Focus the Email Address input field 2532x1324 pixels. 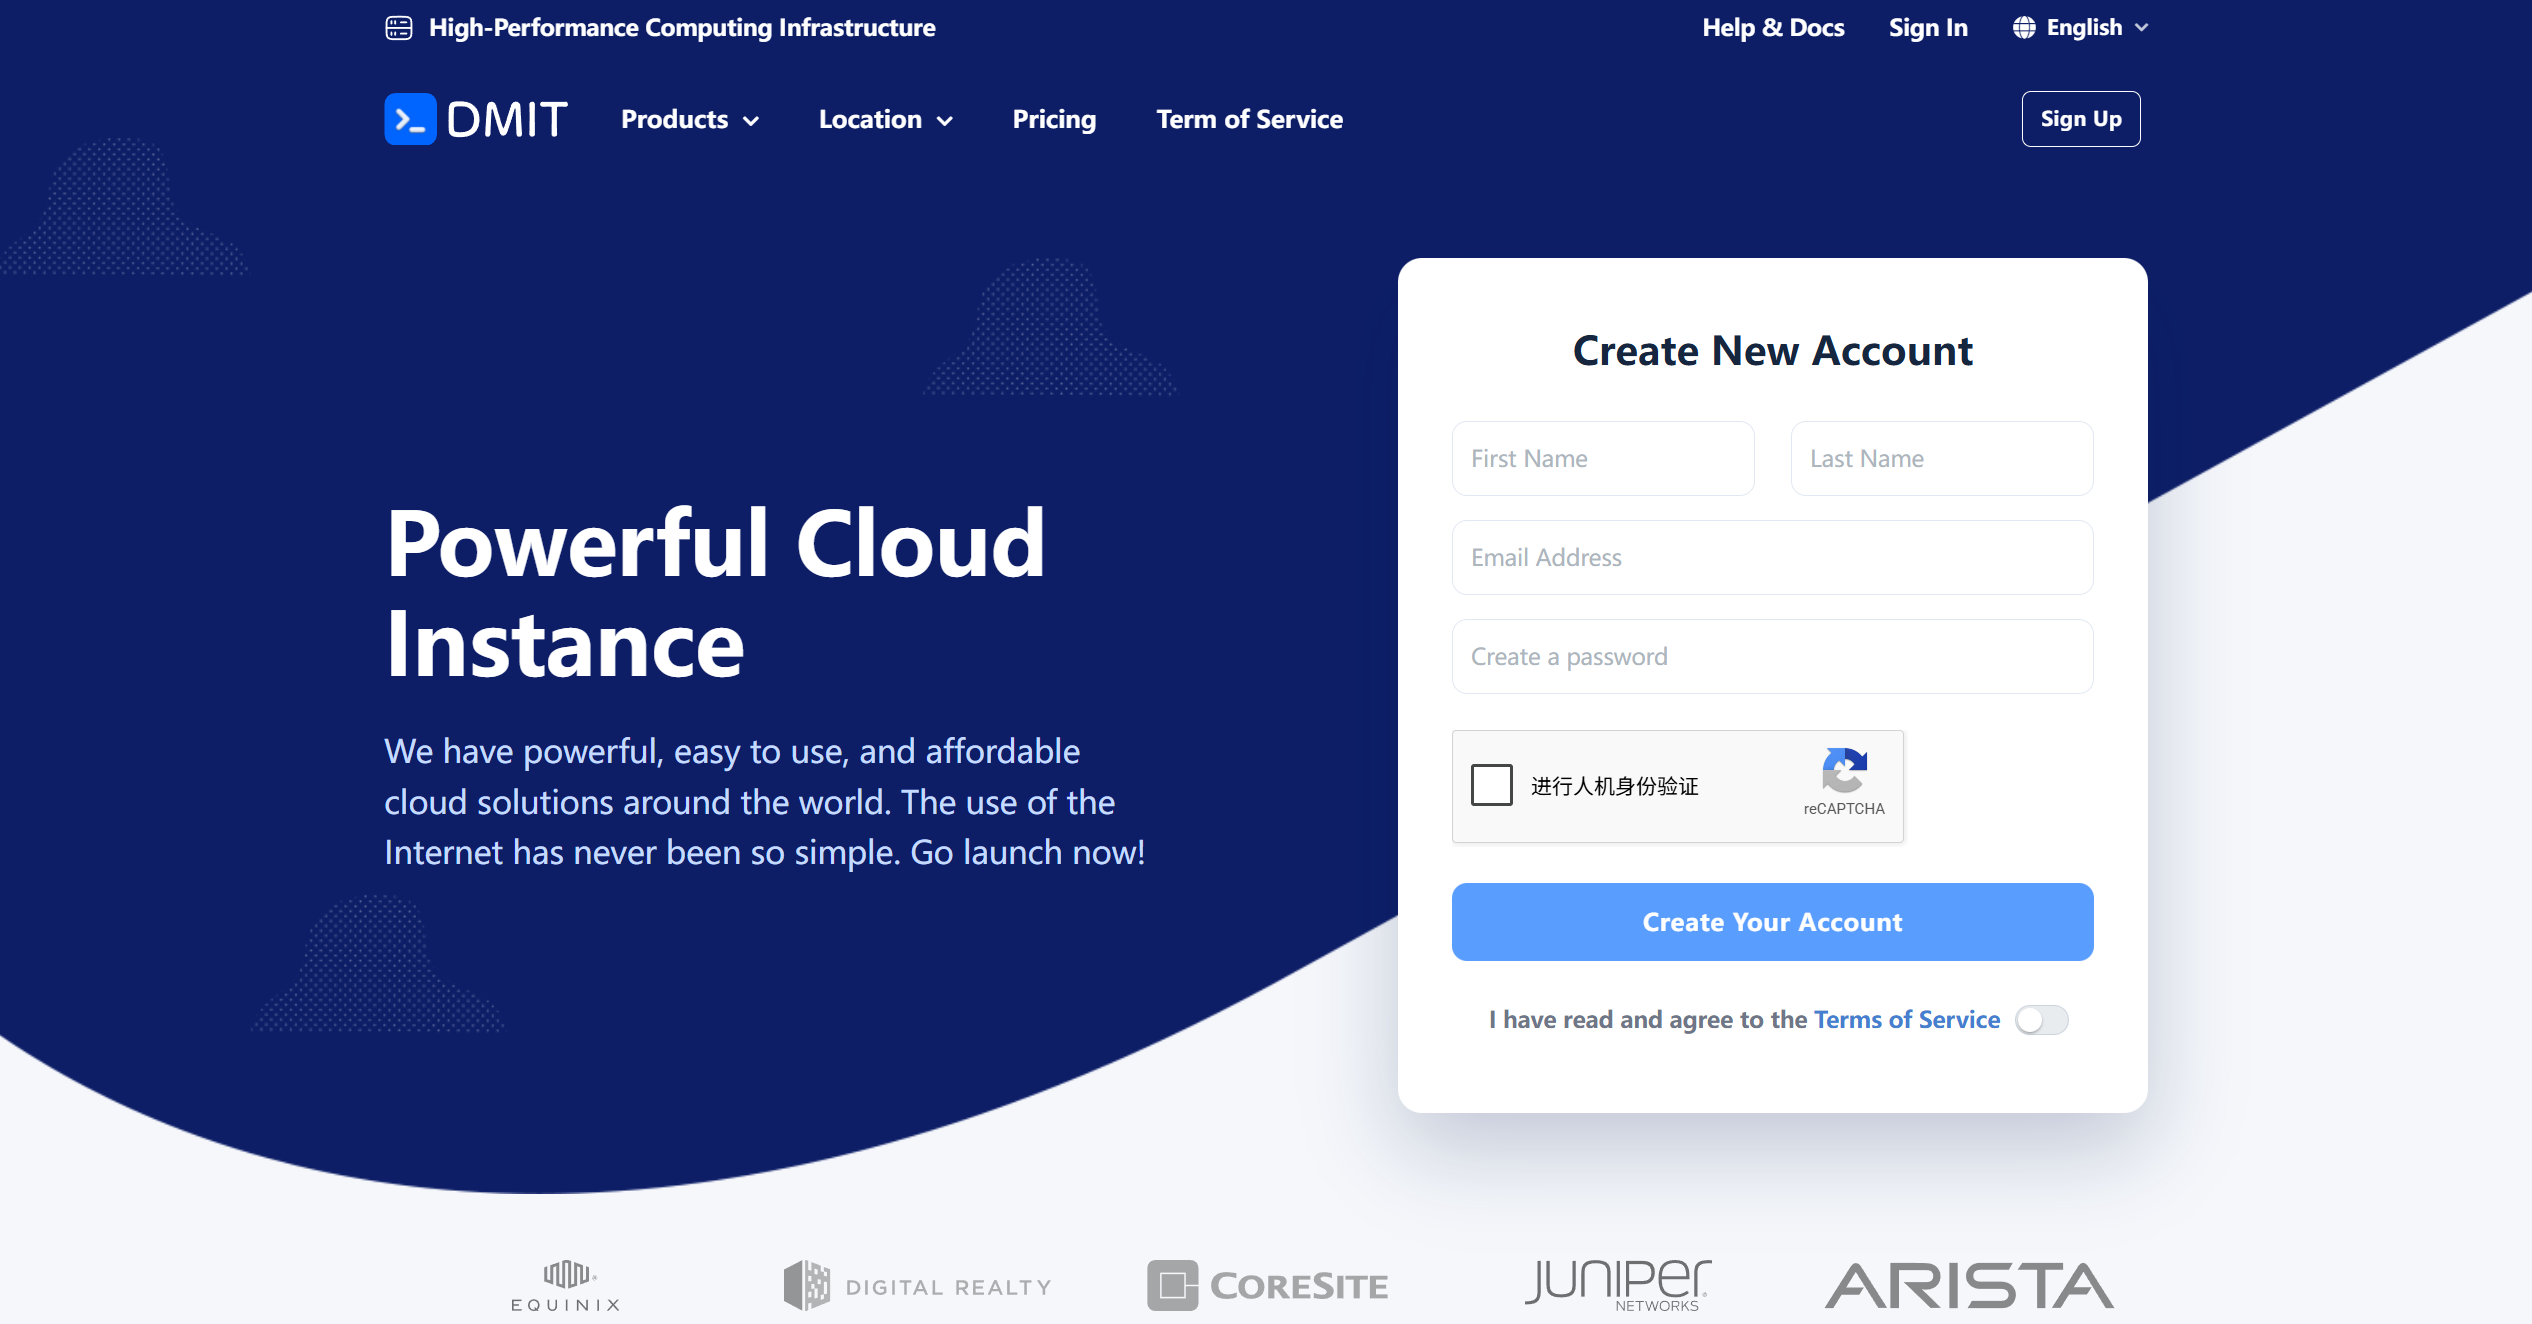pos(1772,558)
